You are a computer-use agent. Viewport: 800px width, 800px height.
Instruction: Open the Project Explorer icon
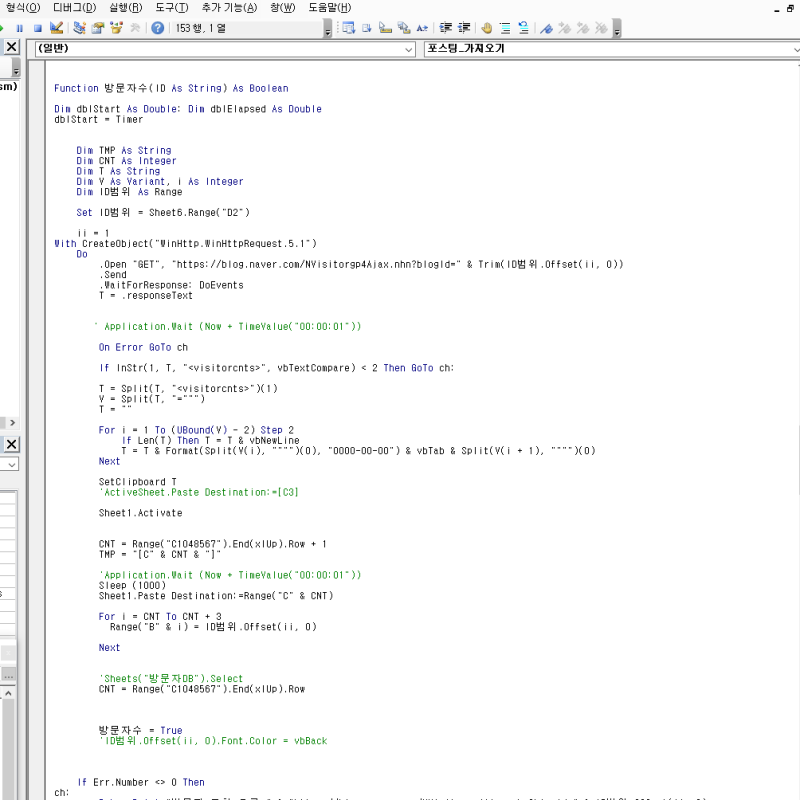point(81,28)
